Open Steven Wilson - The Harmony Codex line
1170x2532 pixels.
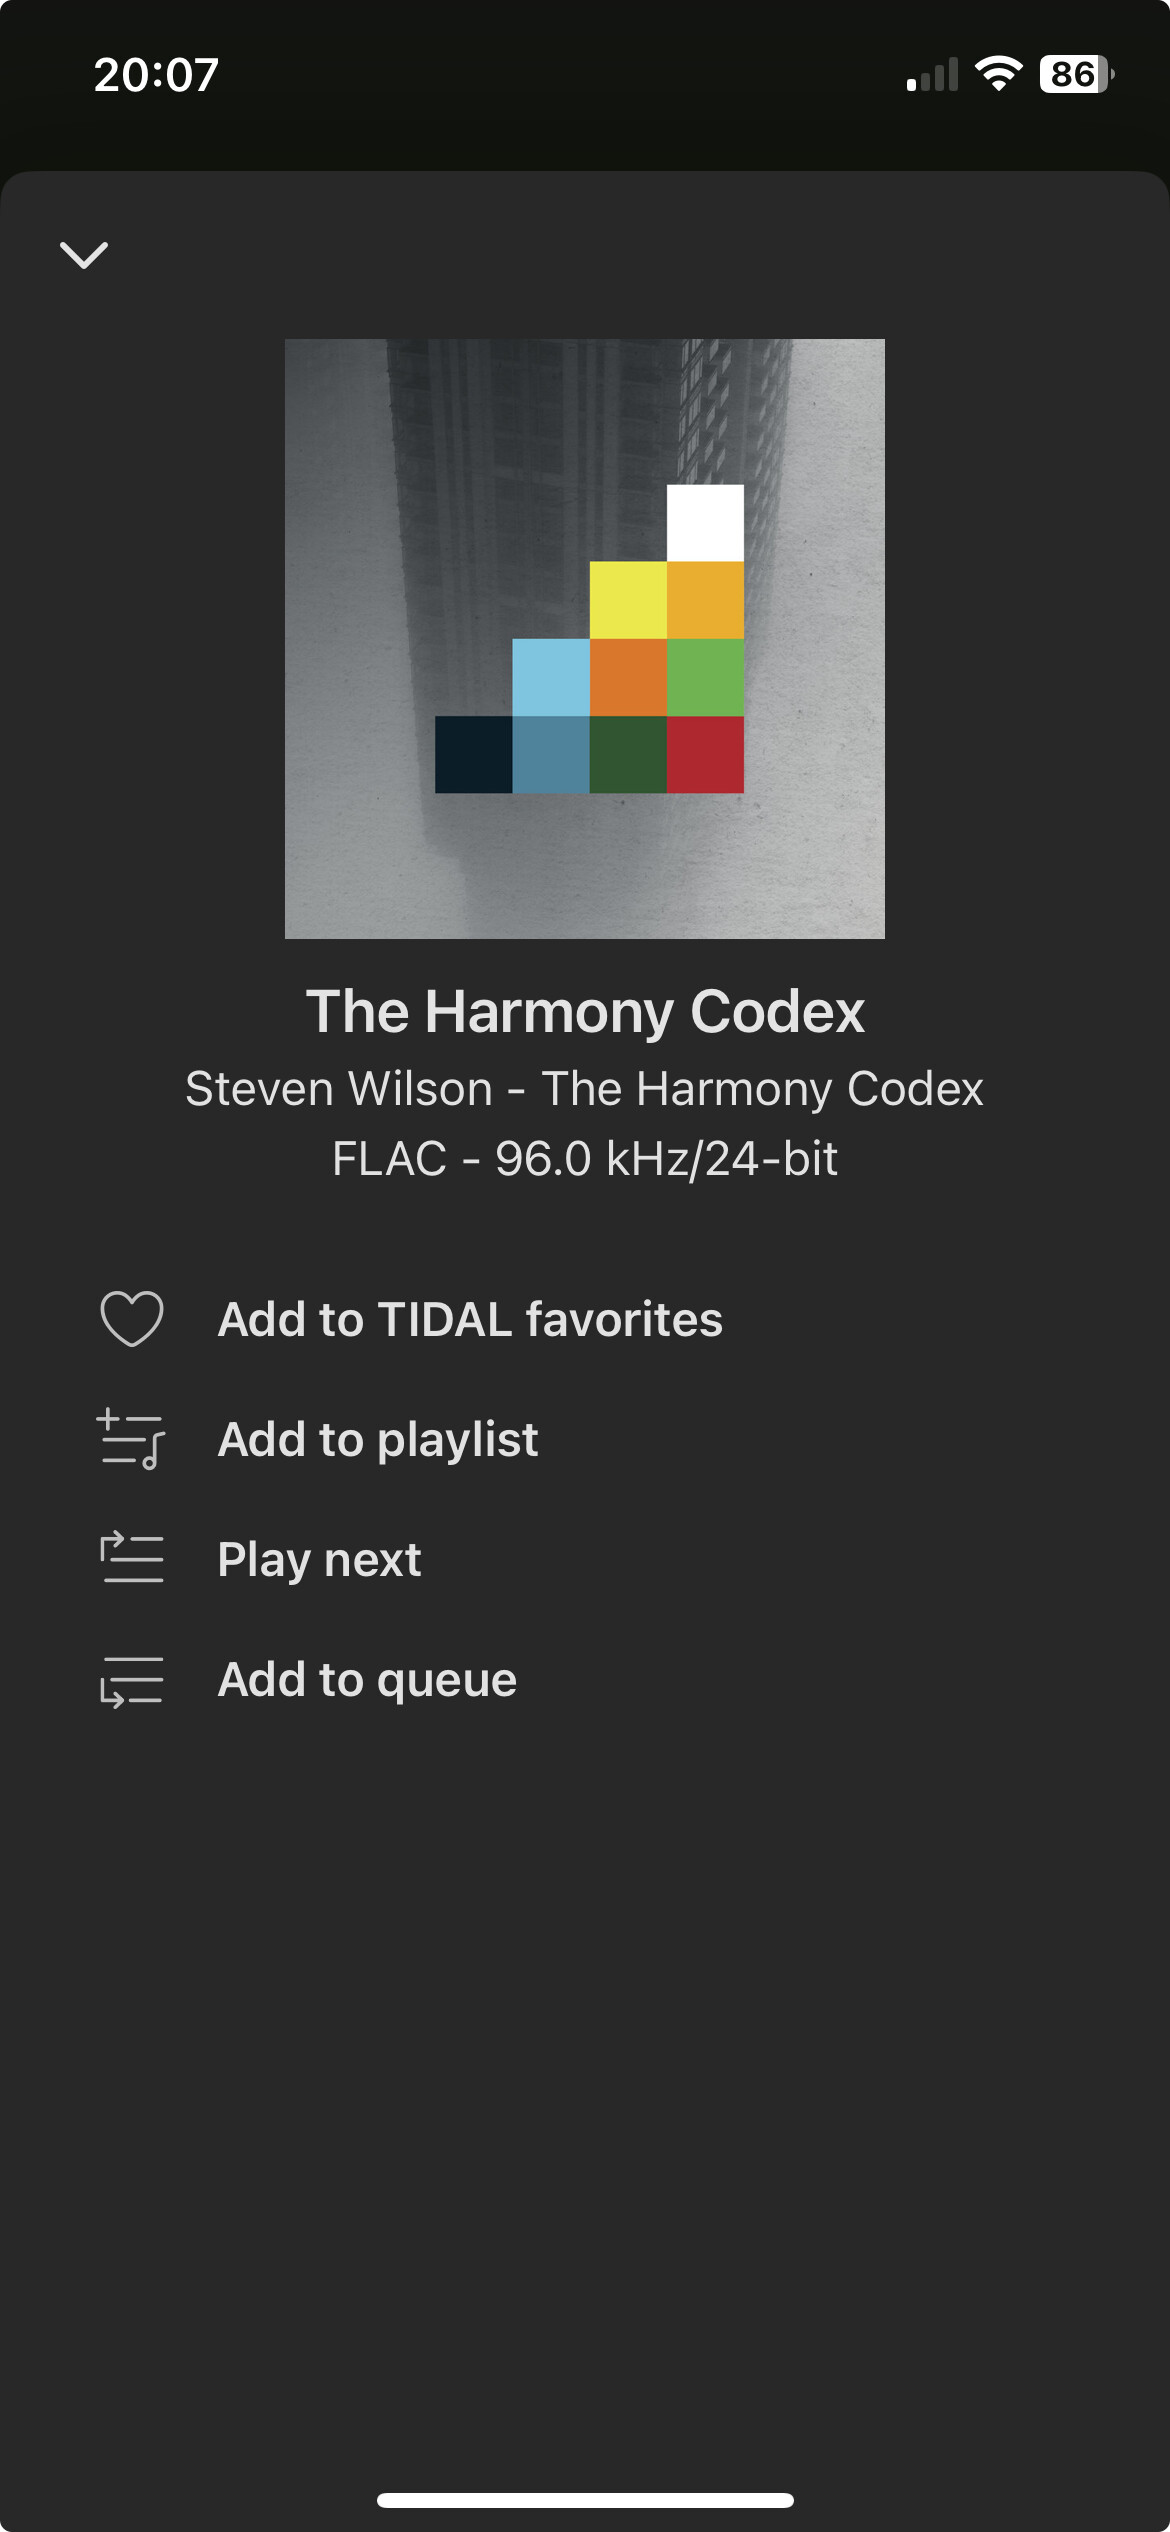[x=585, y=1089]
